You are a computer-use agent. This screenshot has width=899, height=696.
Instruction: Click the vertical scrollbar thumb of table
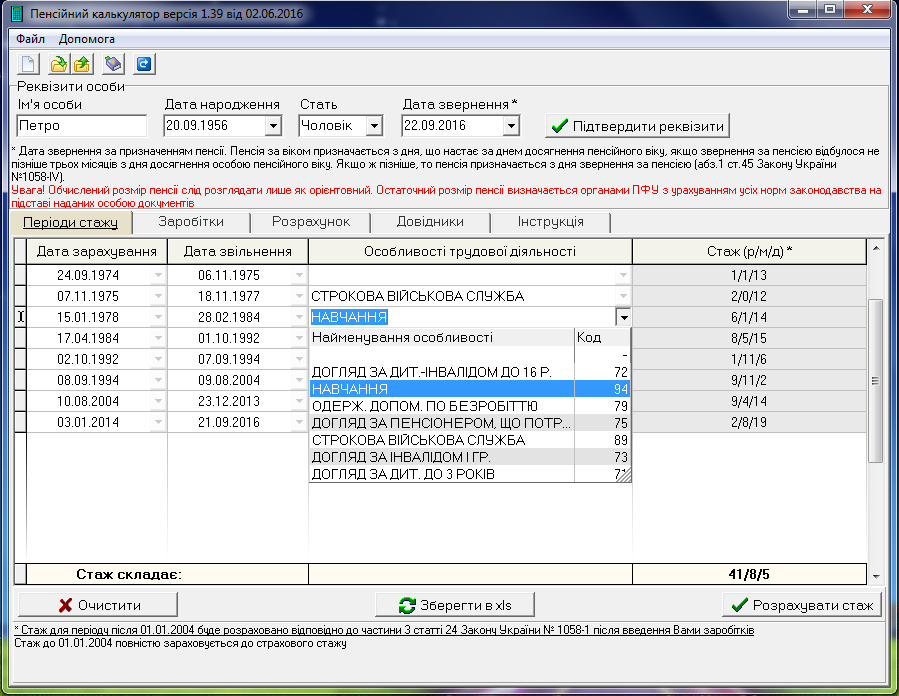tap(875, 380)
